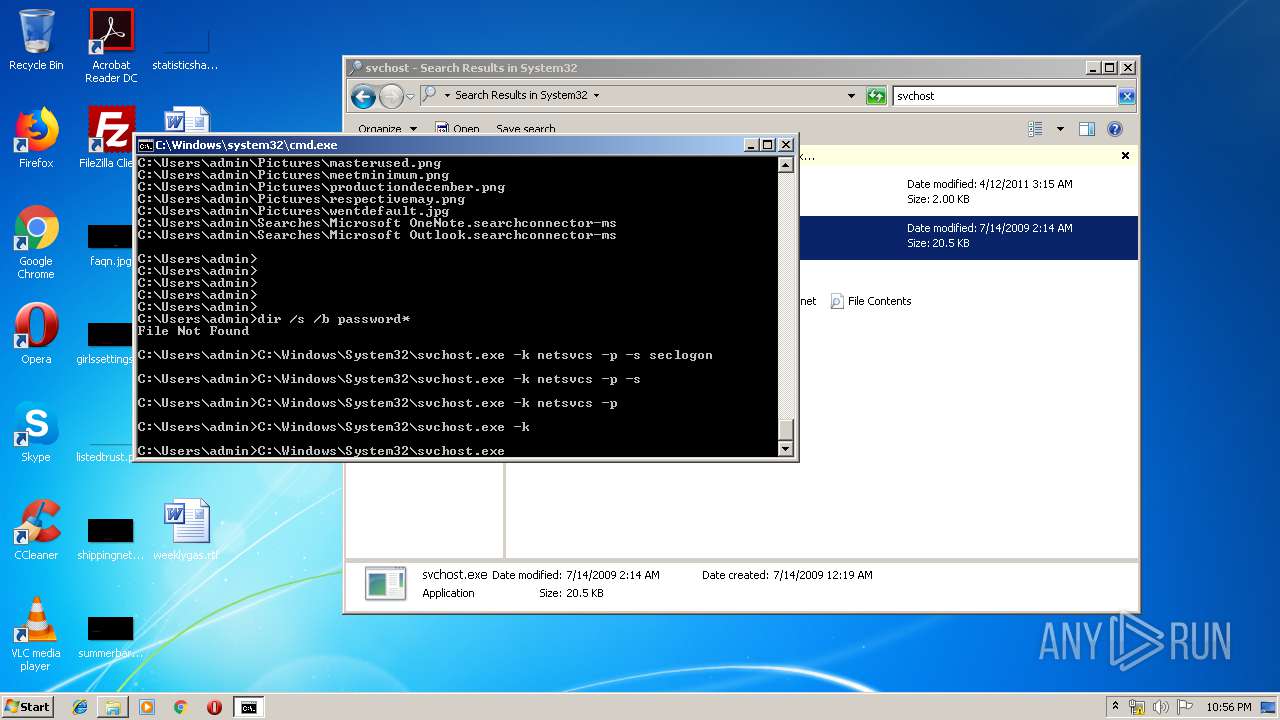Select summerbar file on desktop

[x=110, y=637]
